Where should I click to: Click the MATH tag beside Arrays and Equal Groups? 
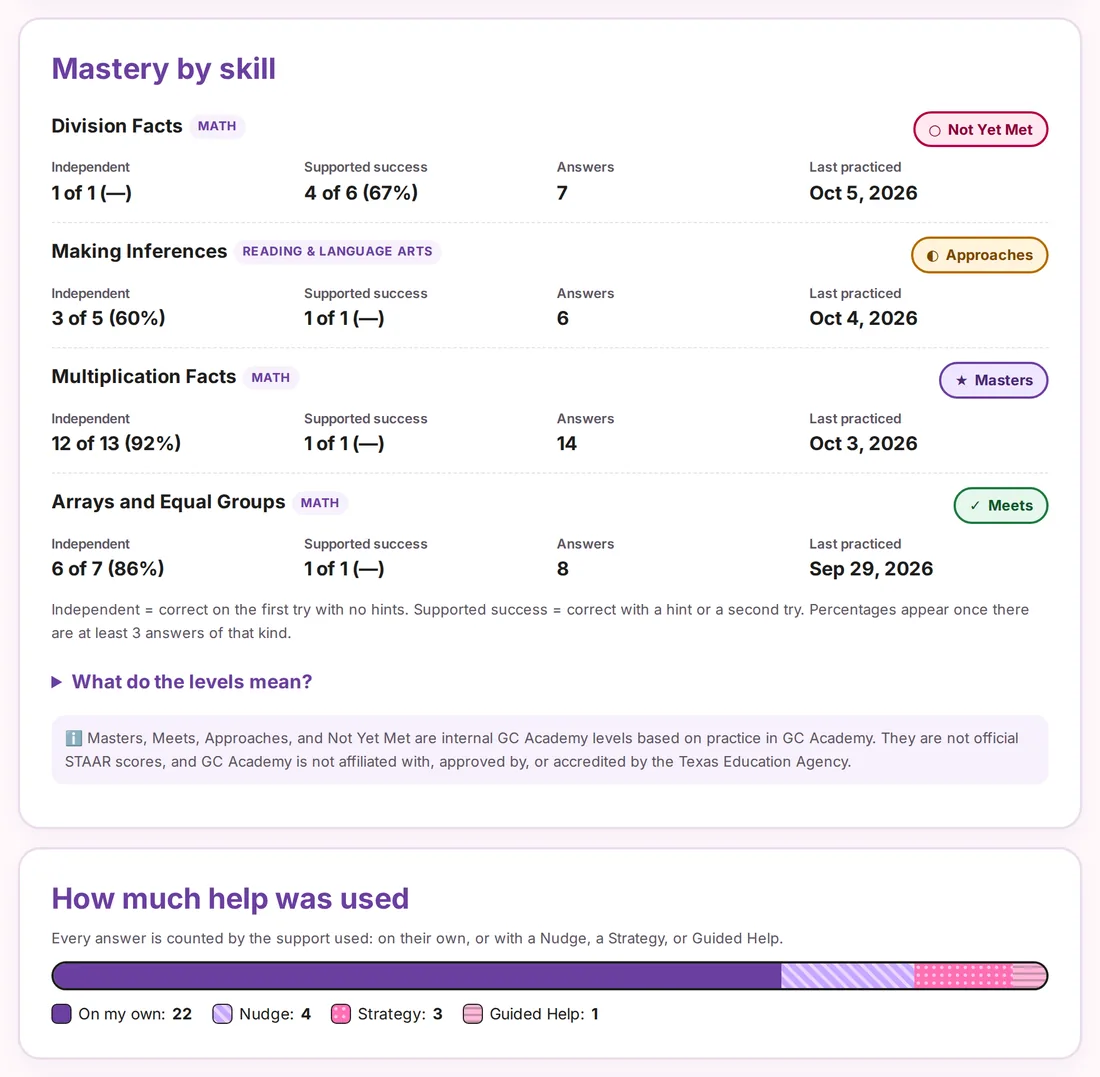[x=320, y=502]
